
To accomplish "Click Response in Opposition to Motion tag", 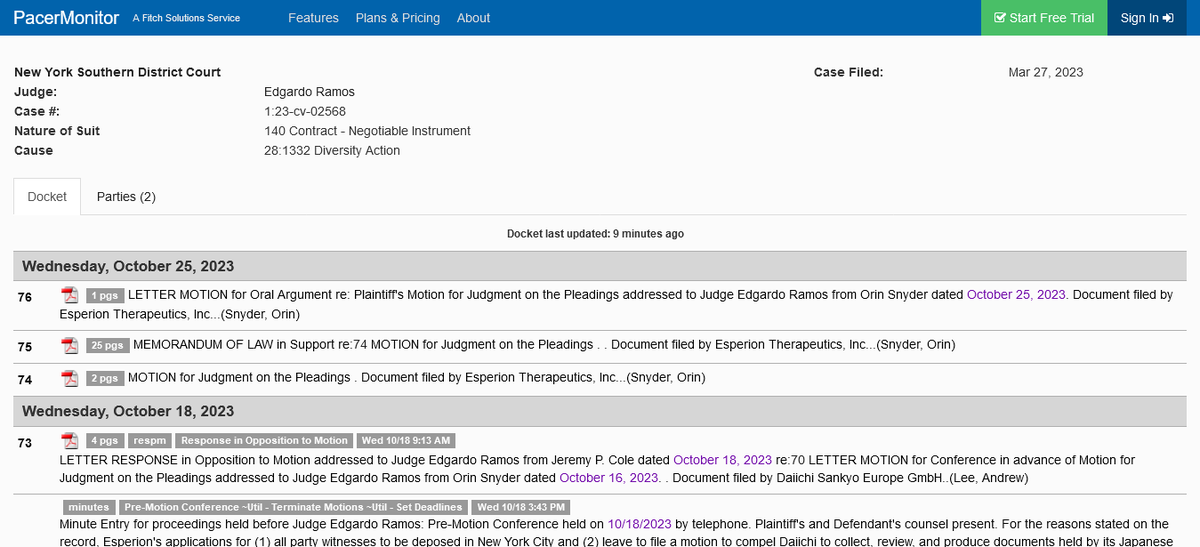I will click(265, 441).
